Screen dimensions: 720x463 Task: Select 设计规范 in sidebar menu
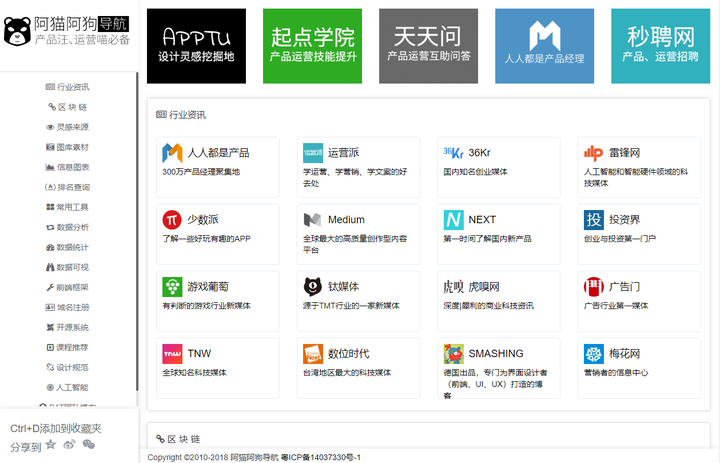pyautogui.click(x=68, y=367)
